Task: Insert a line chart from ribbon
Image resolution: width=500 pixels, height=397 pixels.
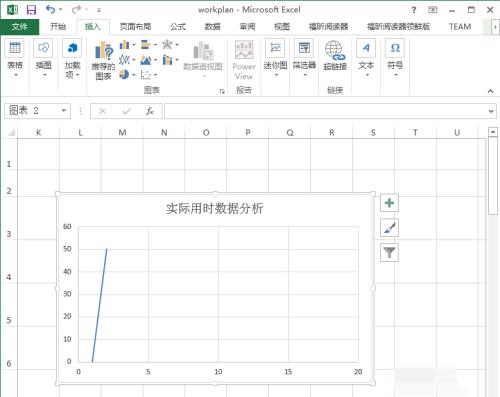Action: [124, 60]
